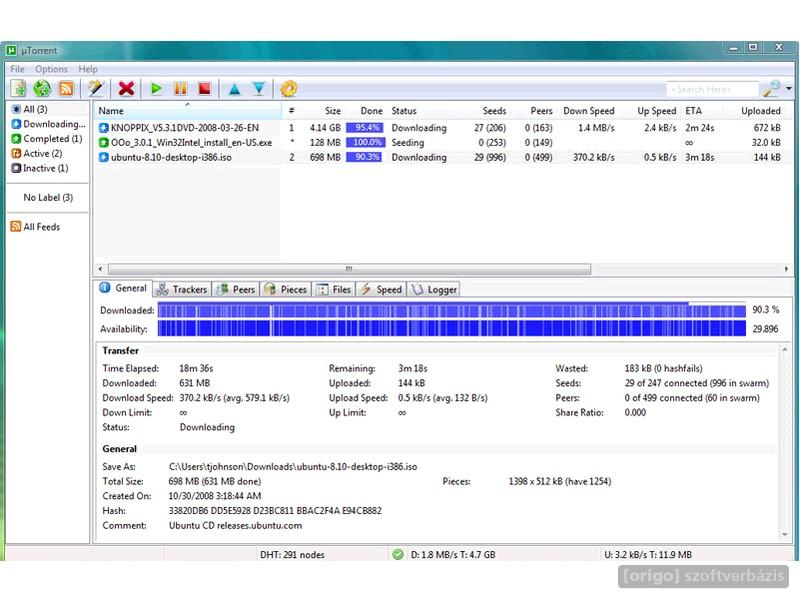Click the Create New Torrent wand icon

pyautogui.click(x=96, y=89)
